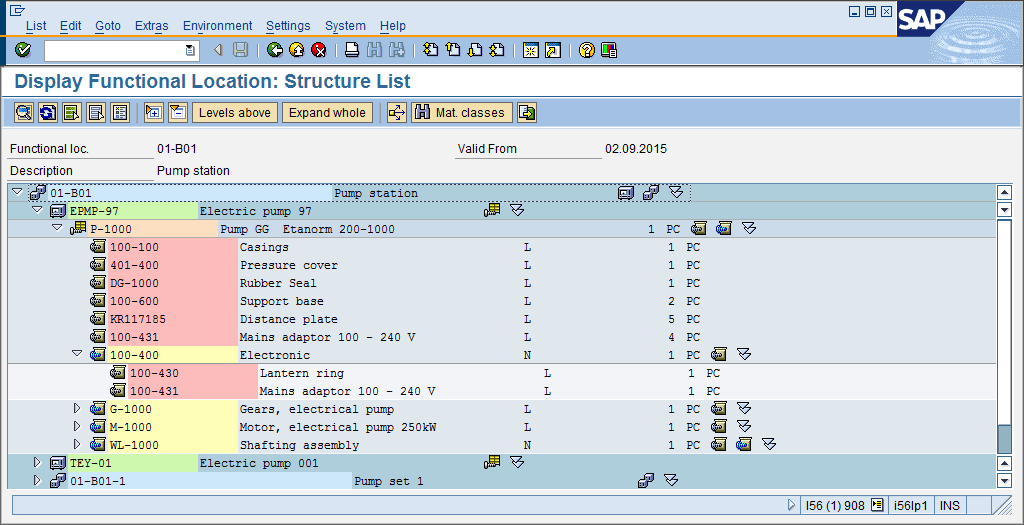1024x525 pixels.
Task: Open the List menu
Action: pyautogui.click(x=36, y=25)
